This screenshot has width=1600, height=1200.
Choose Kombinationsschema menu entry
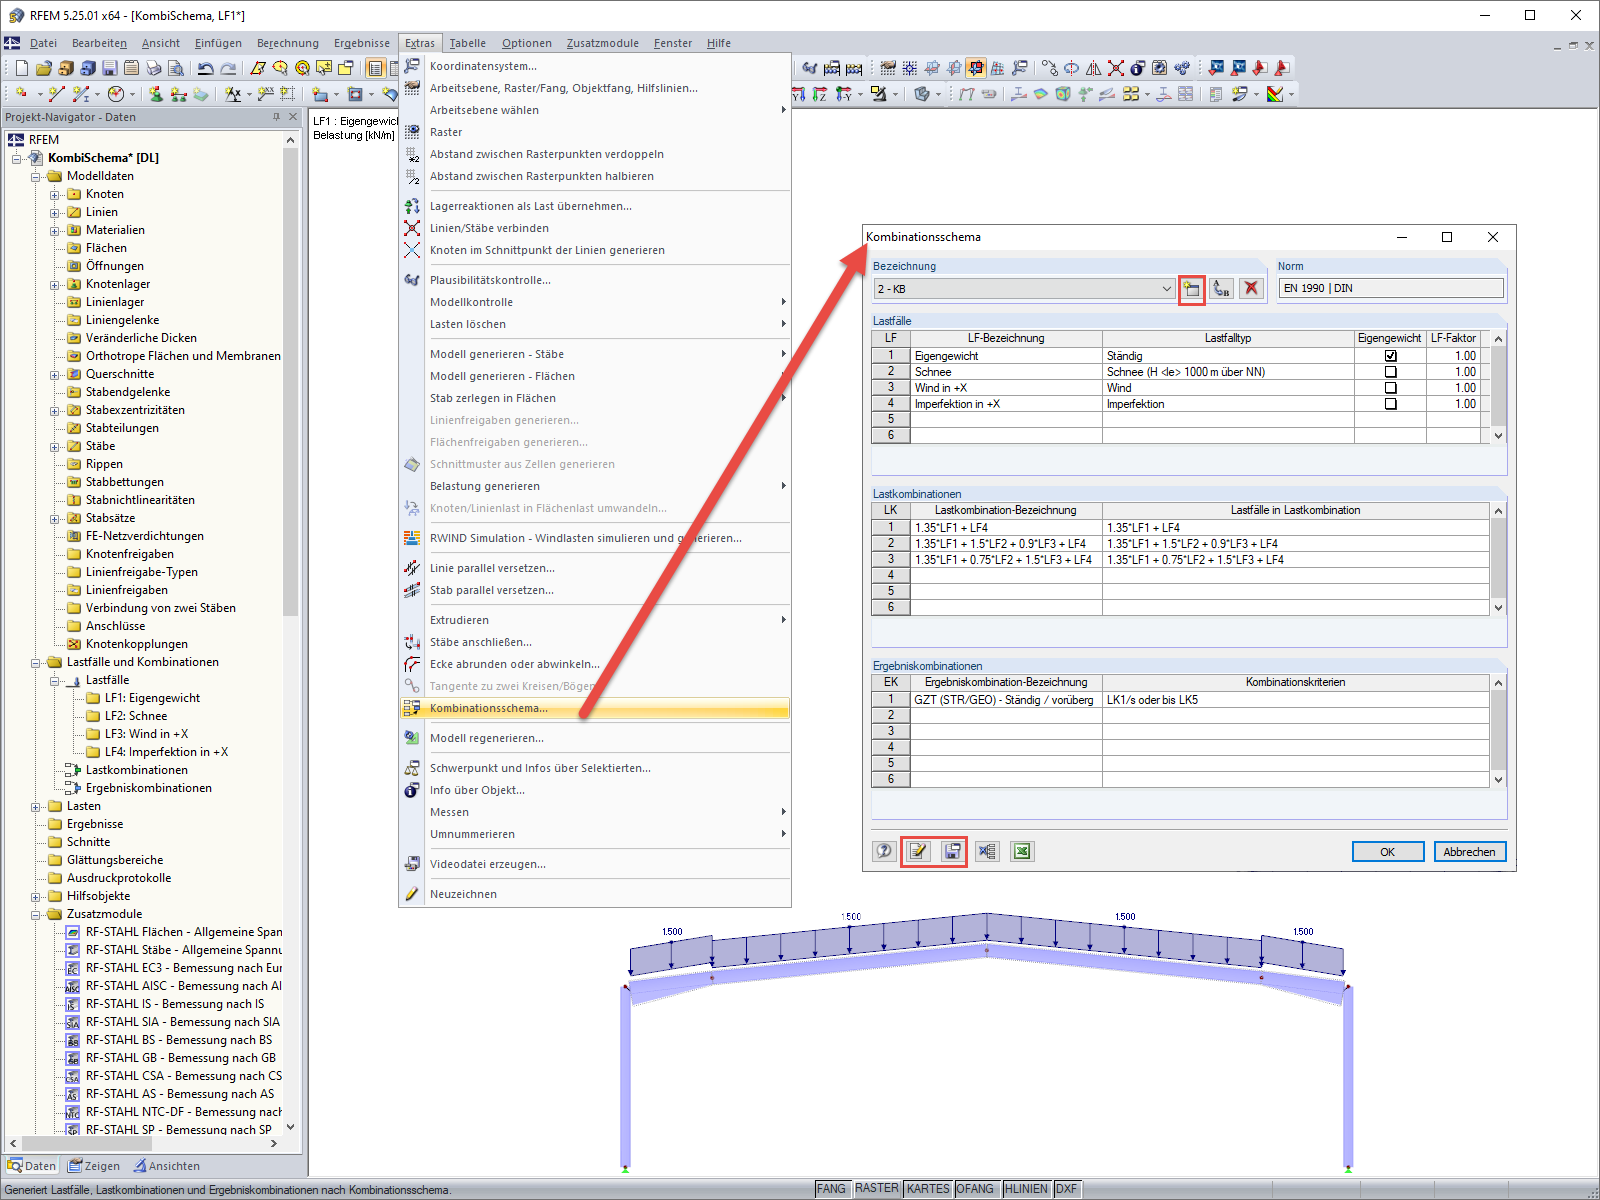tap(595, 708)
